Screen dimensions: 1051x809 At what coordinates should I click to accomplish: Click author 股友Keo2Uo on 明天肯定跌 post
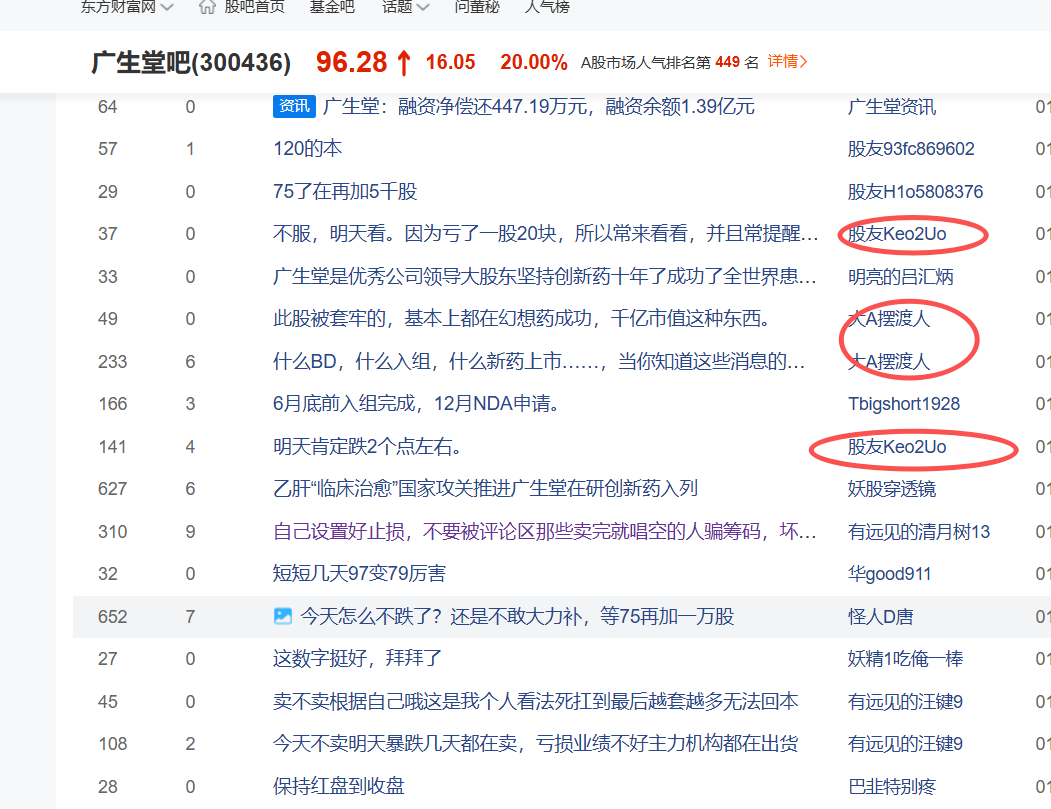(x=897, y=446)
